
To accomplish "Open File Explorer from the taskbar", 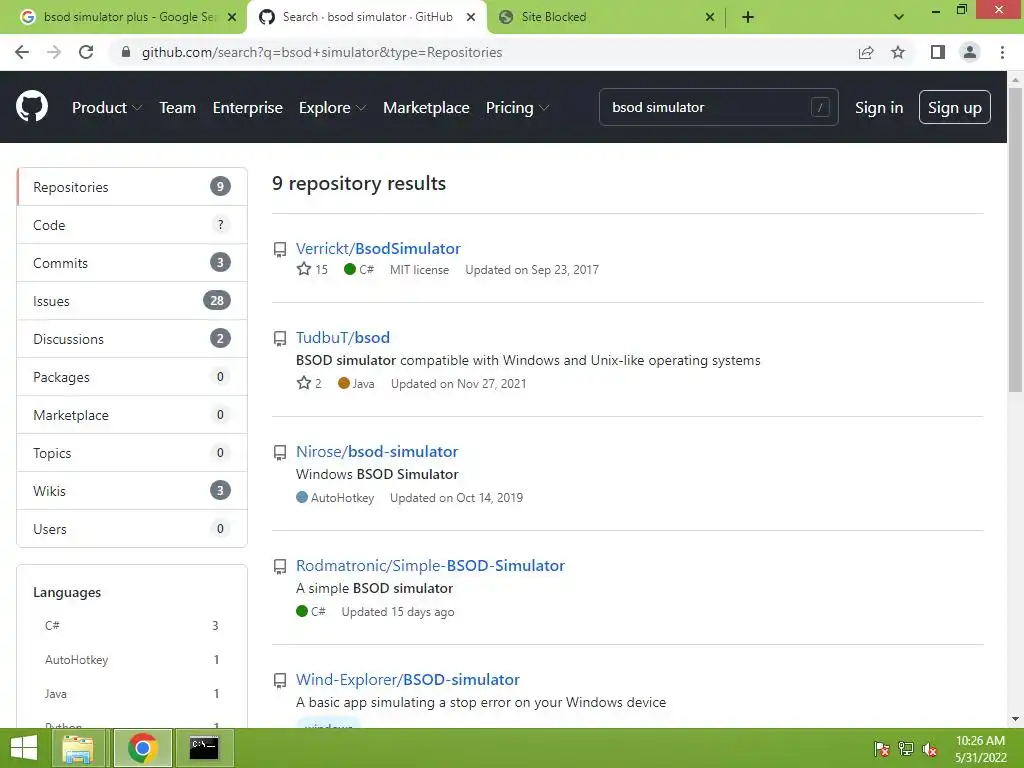I will click(78, 748).
